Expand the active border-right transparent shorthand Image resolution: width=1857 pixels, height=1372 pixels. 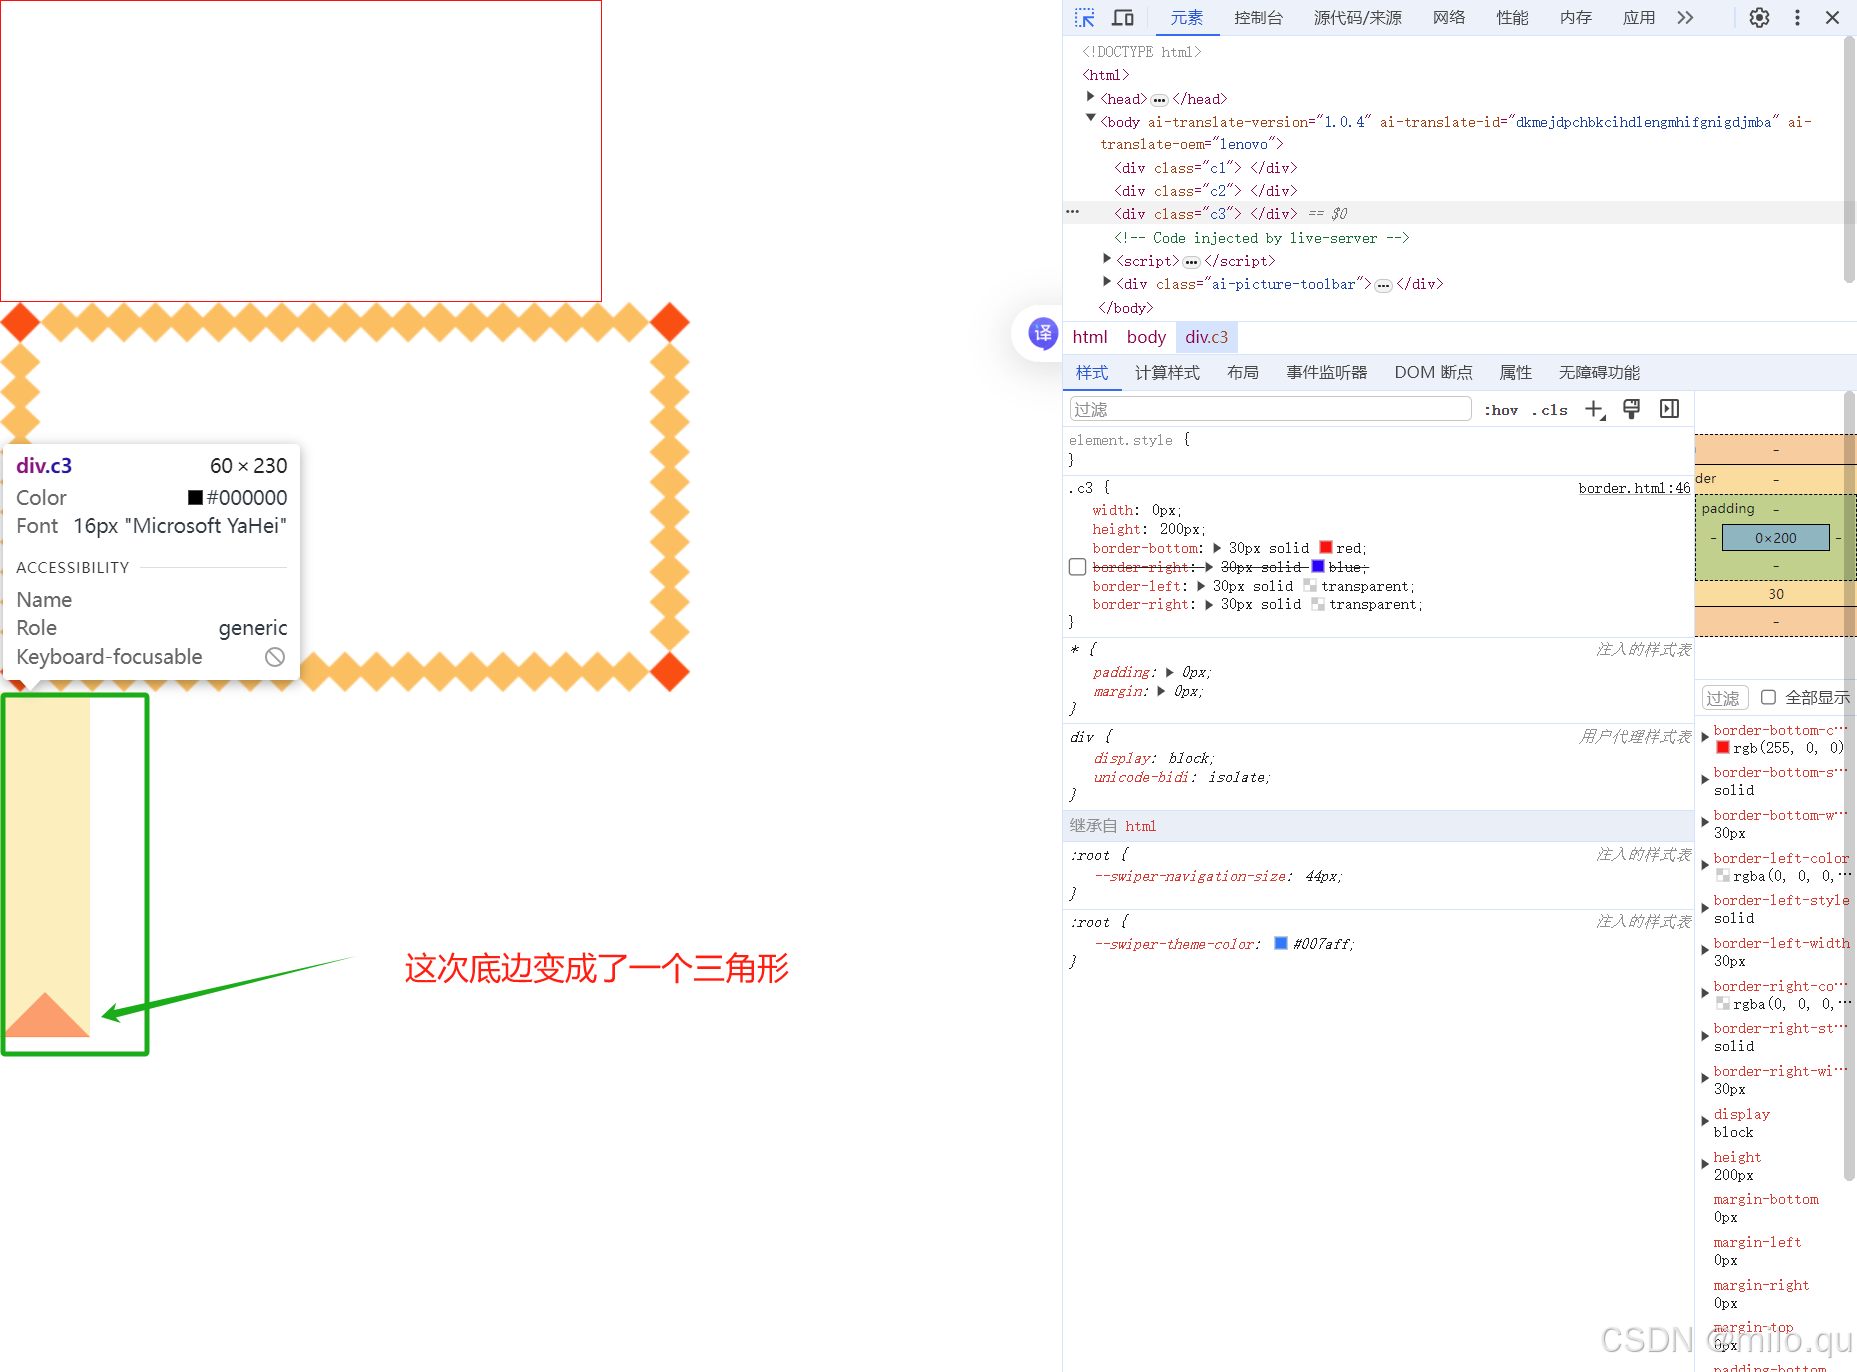click(x=1209, y=604)
